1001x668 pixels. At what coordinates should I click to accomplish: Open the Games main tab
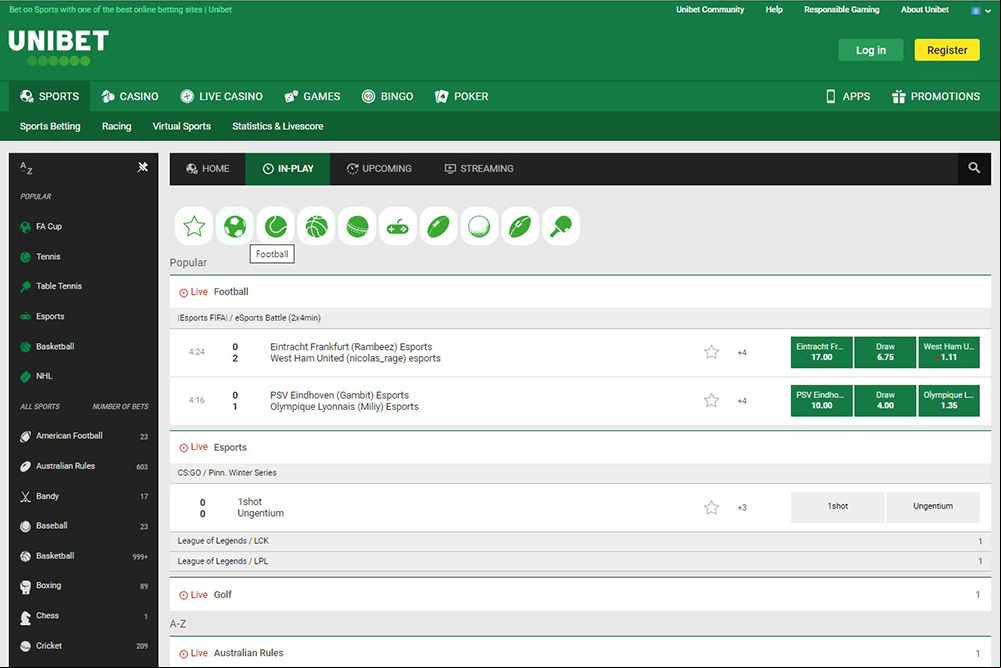312,96
